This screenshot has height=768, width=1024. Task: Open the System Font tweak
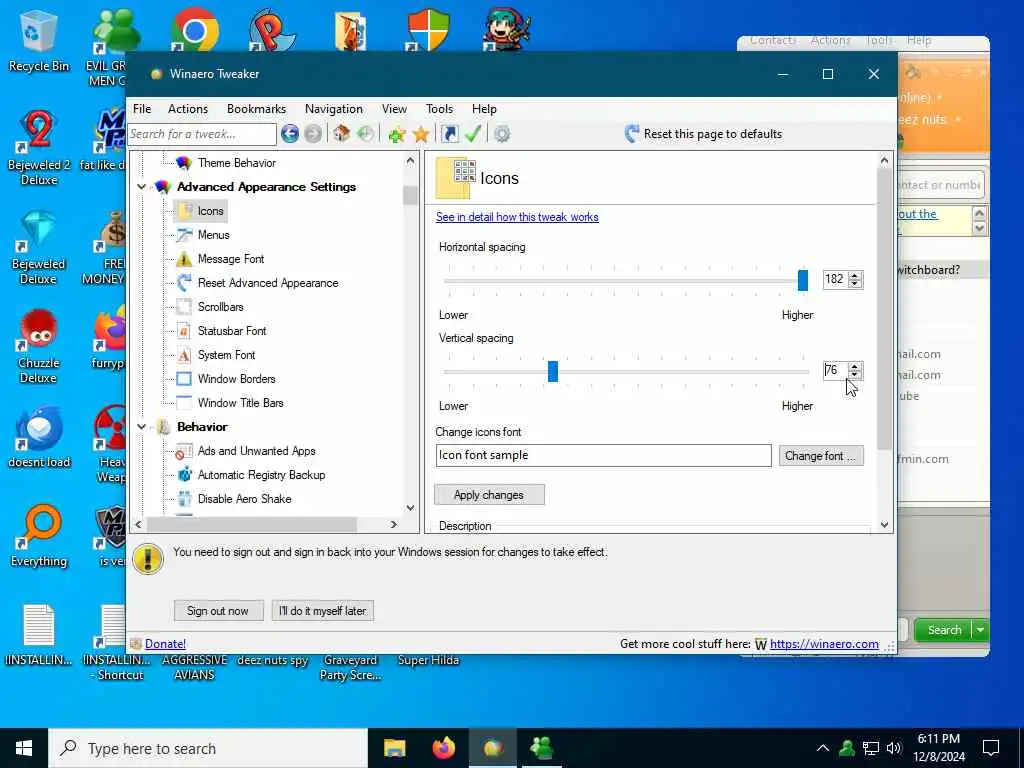point(226,355)
